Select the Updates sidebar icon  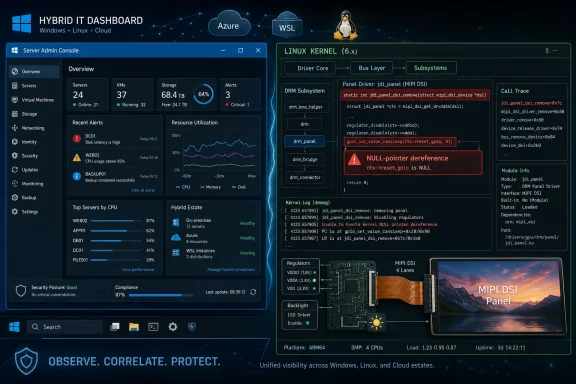pyautogui.click(x=15, y=170)
